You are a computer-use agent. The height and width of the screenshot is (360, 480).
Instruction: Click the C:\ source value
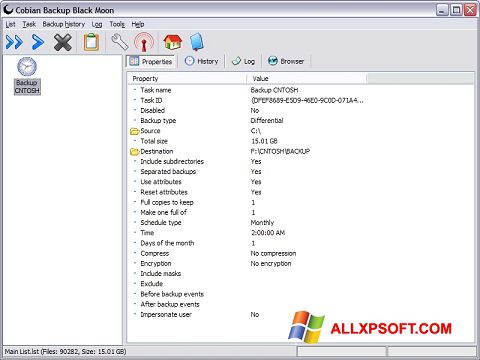tap(256, 131)
